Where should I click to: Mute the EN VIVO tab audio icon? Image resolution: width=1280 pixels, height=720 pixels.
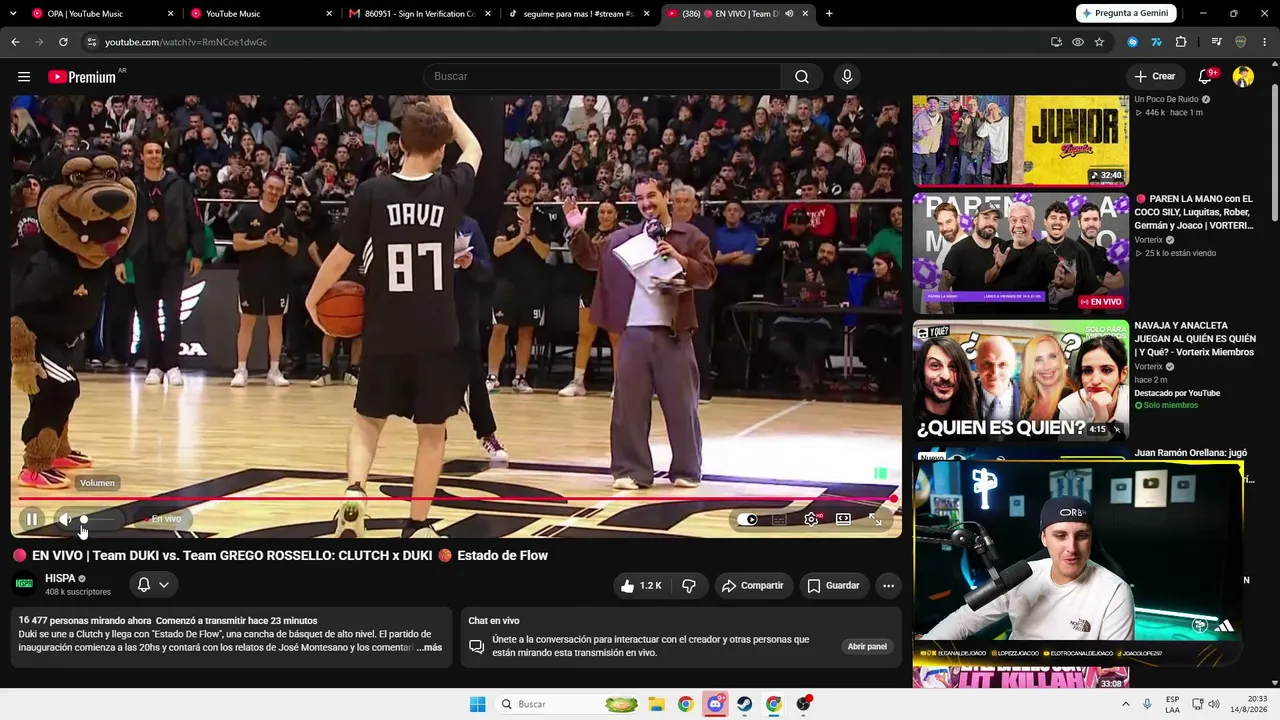point(788,14)
